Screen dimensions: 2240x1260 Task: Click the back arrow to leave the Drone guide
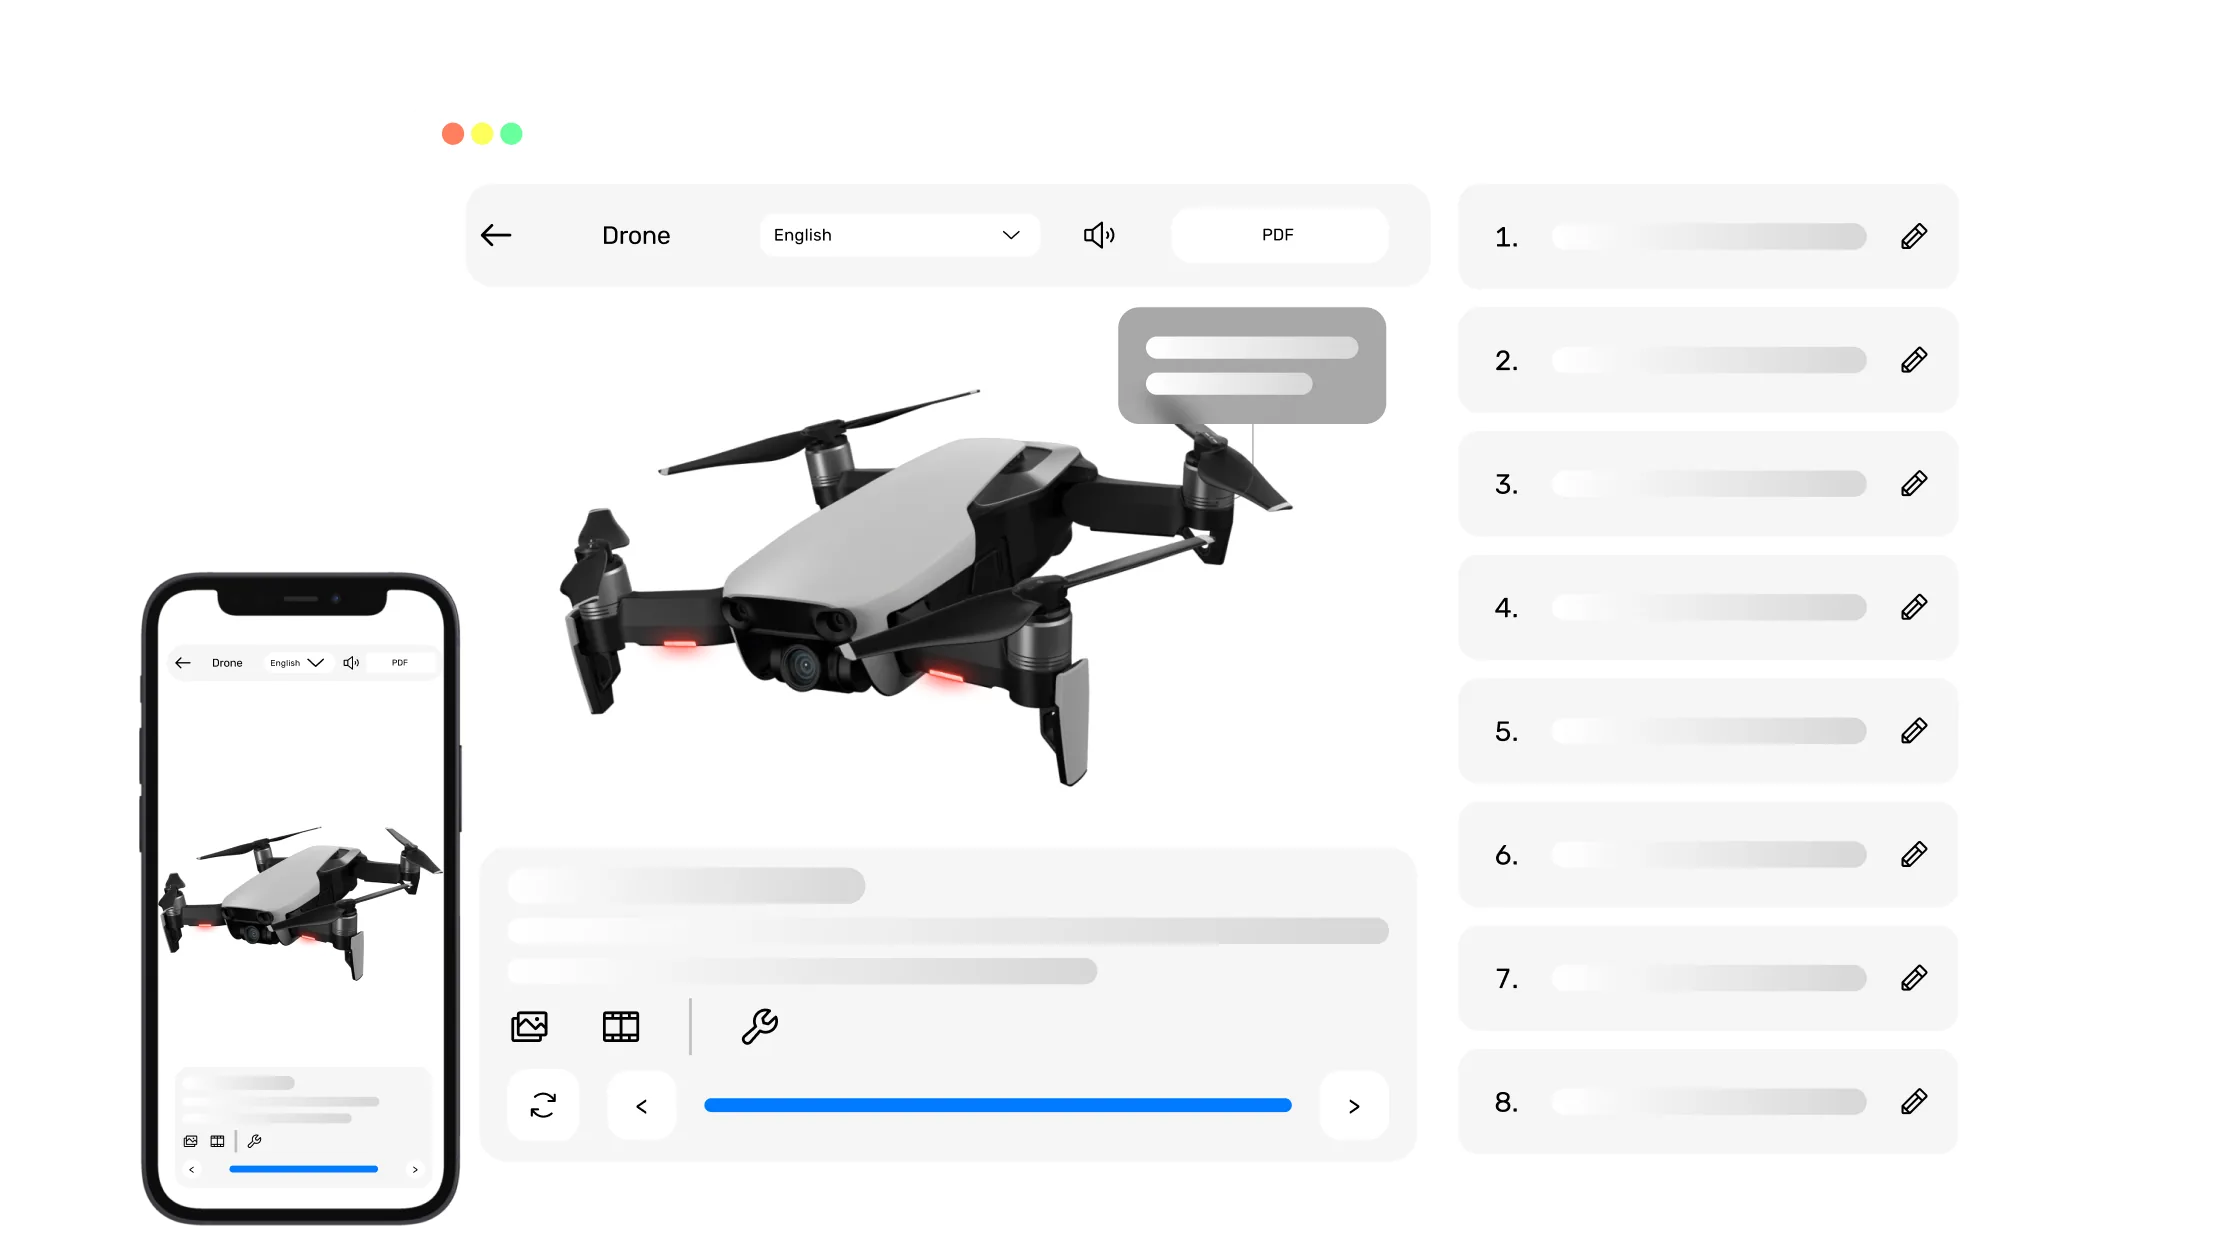pos(496,235)
